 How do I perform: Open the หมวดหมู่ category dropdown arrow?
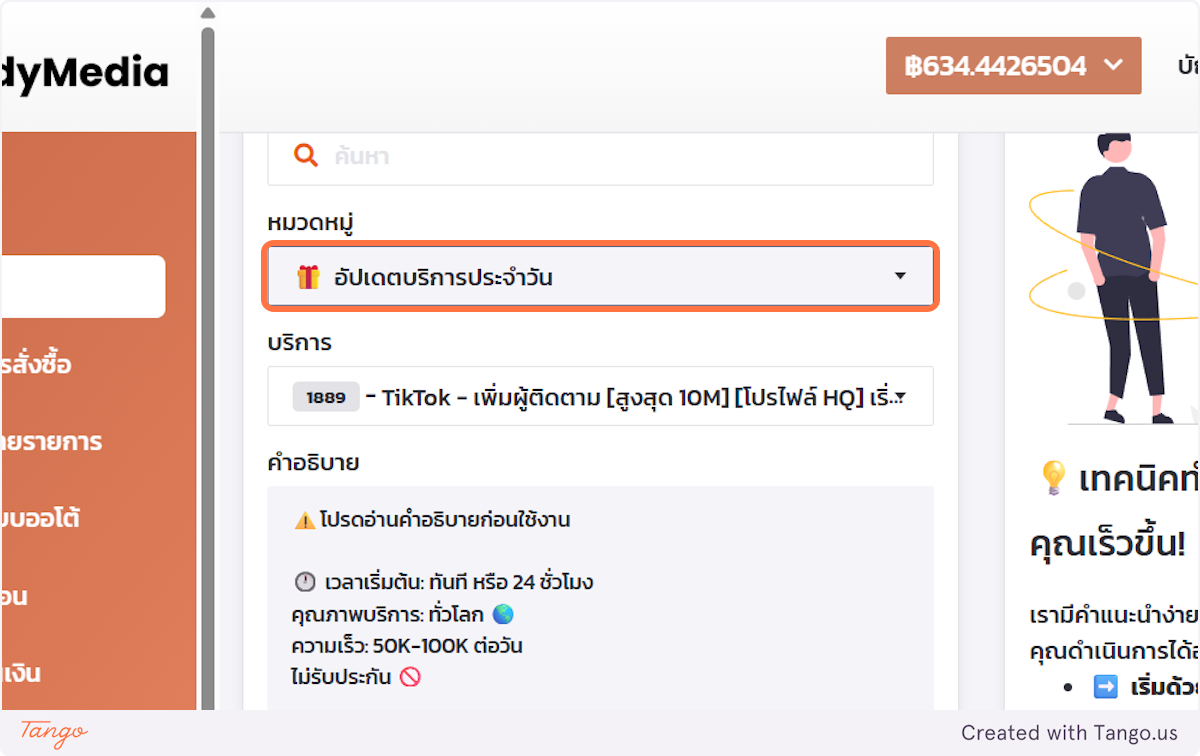[x=900, y=276]
